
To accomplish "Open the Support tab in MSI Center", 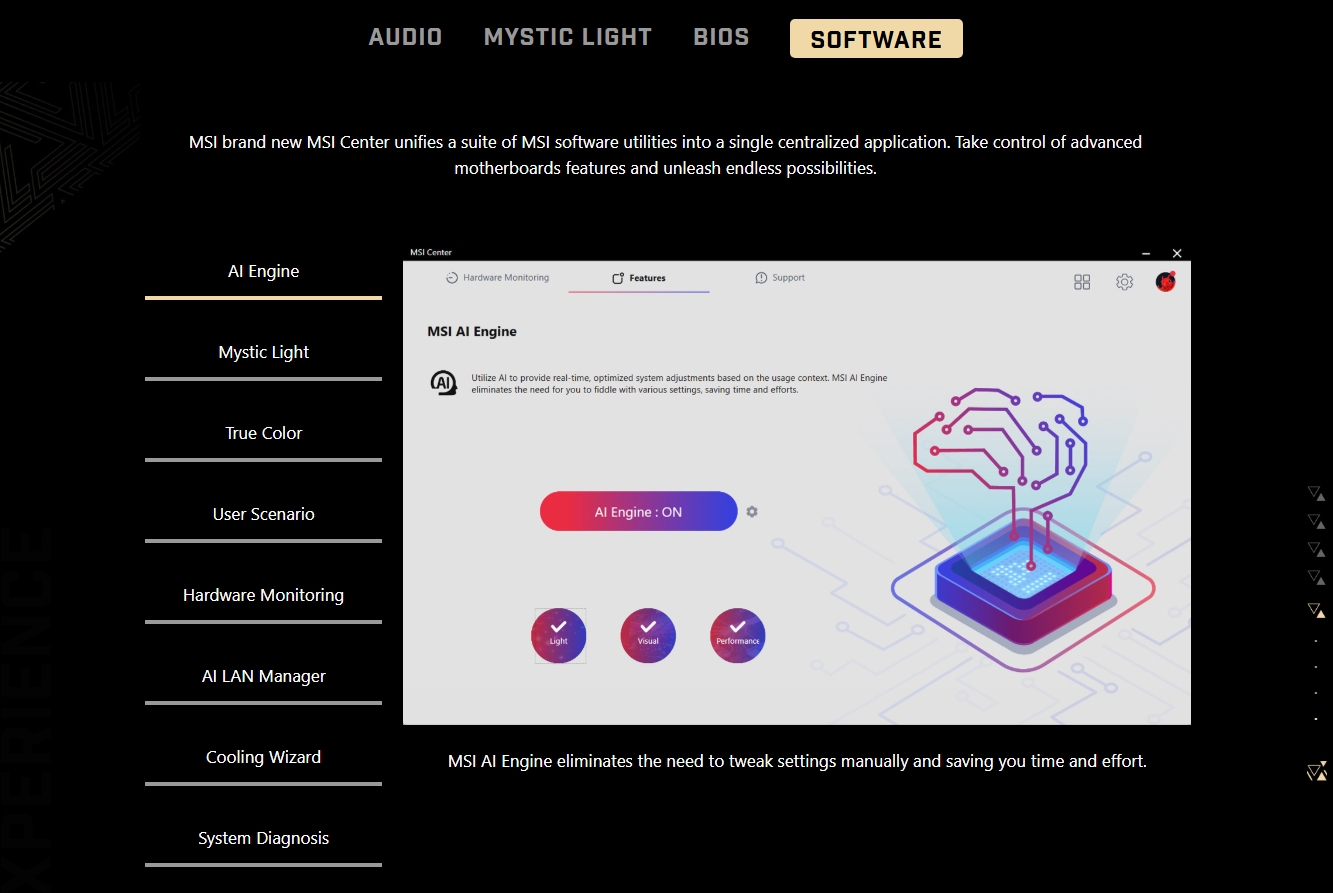I will click(780, 278).
